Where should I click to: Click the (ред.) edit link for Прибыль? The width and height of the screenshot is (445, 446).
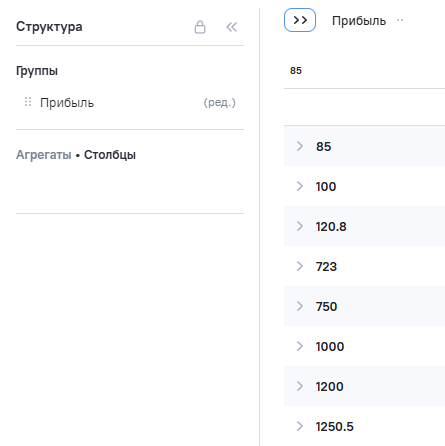click(219, 102)
